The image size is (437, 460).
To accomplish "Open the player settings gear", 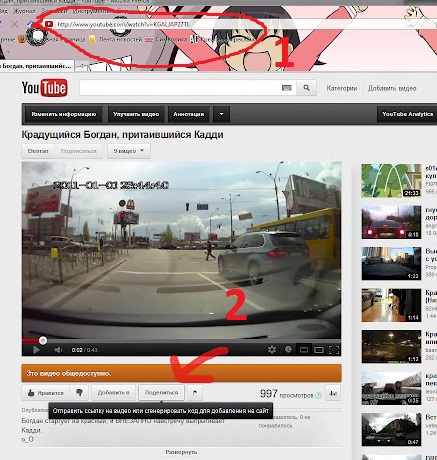I will [272, 350].
